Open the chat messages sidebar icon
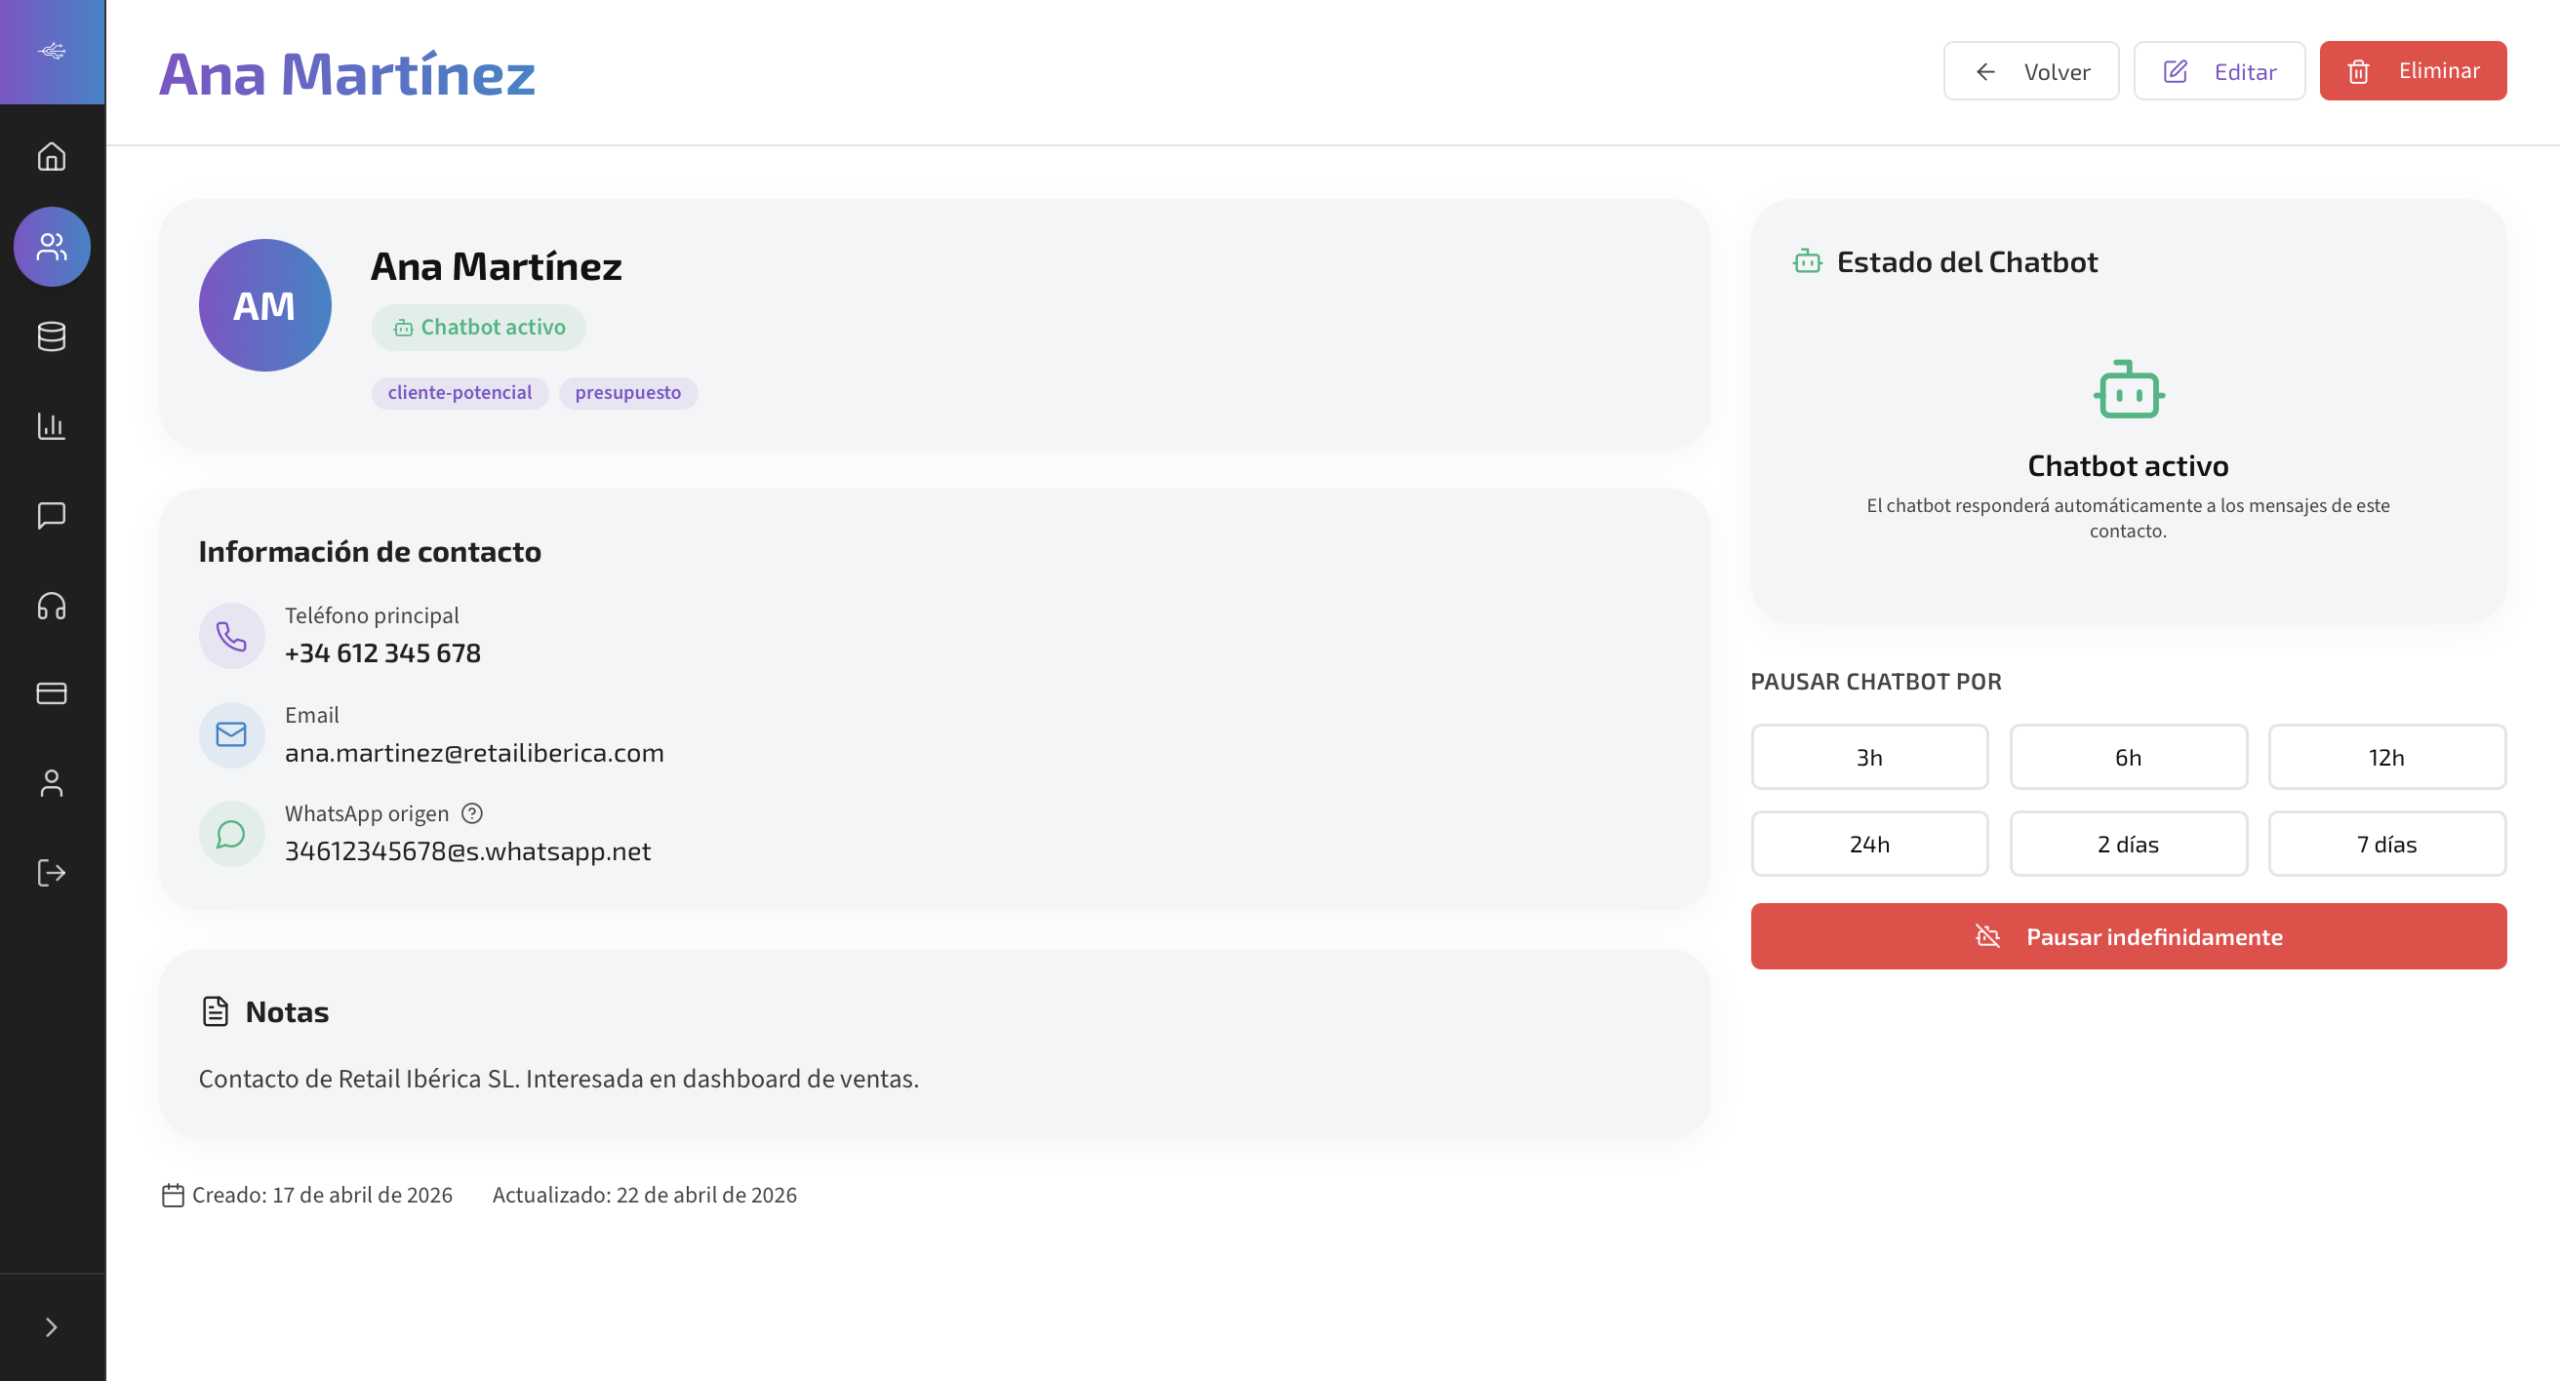 [x=52, y=515]
